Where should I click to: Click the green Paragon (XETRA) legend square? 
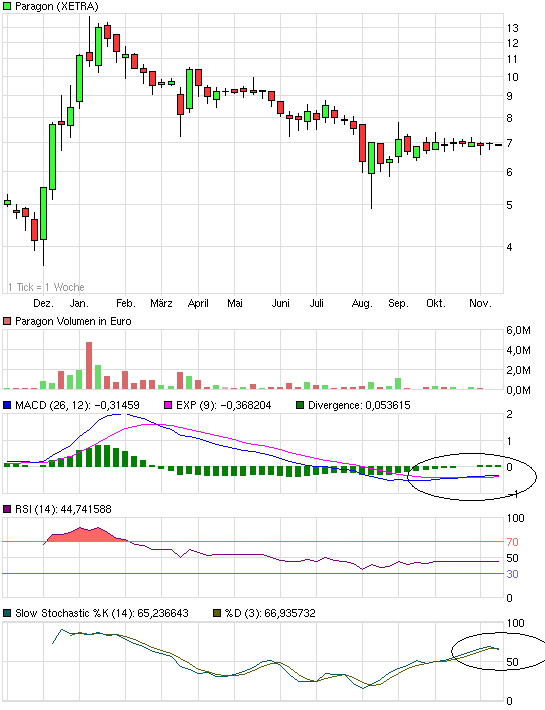coord(7,6)
